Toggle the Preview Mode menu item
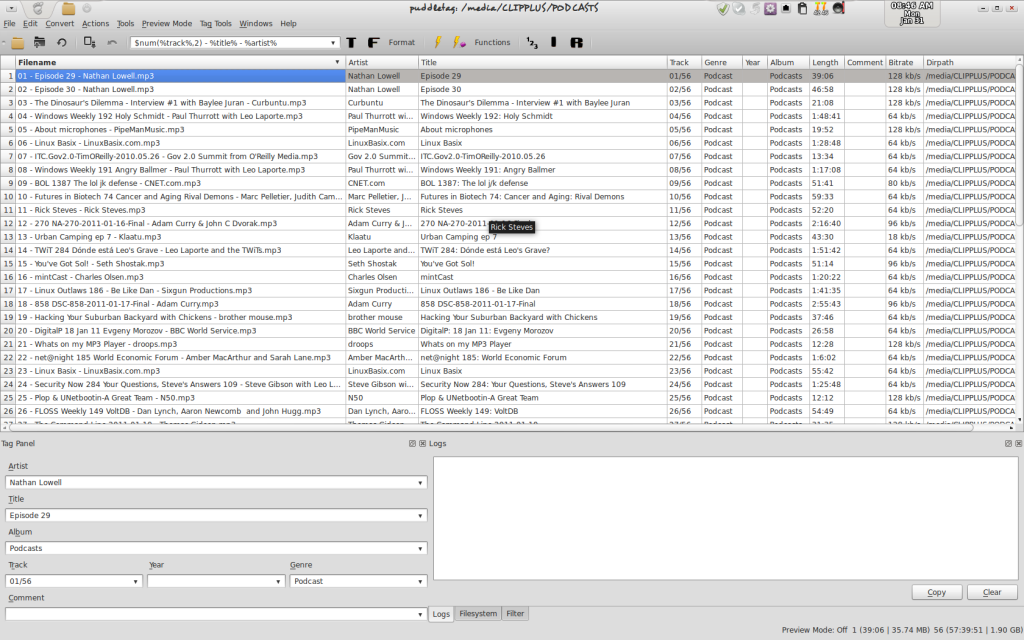 (x=166, y=23)
